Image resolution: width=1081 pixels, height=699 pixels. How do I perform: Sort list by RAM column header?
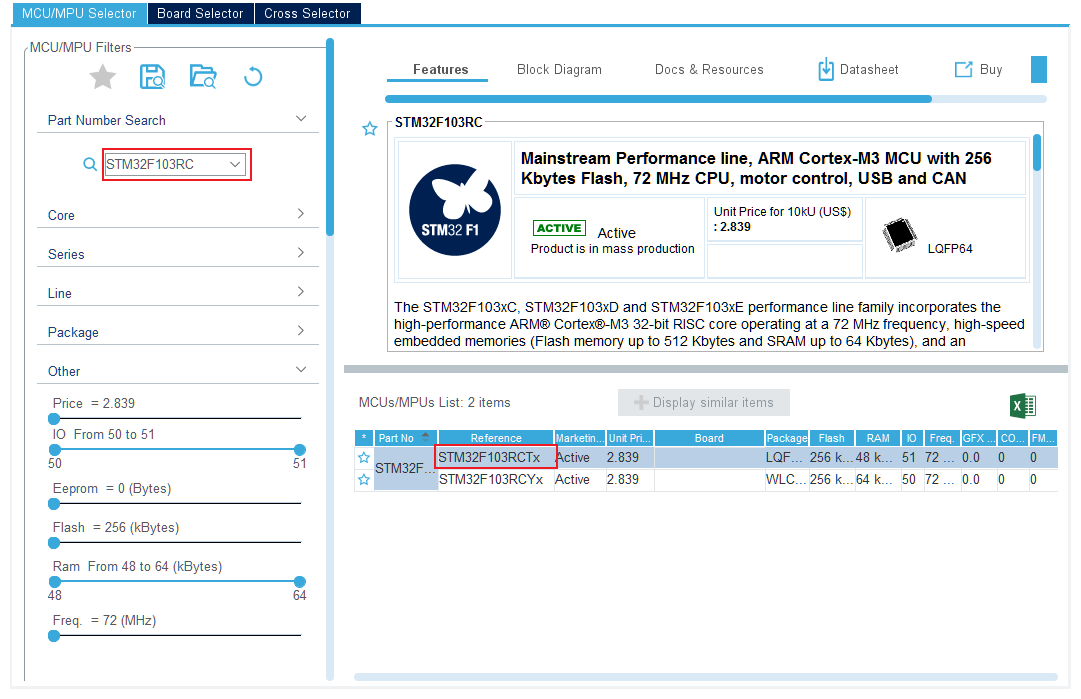(x=878, y=438)
